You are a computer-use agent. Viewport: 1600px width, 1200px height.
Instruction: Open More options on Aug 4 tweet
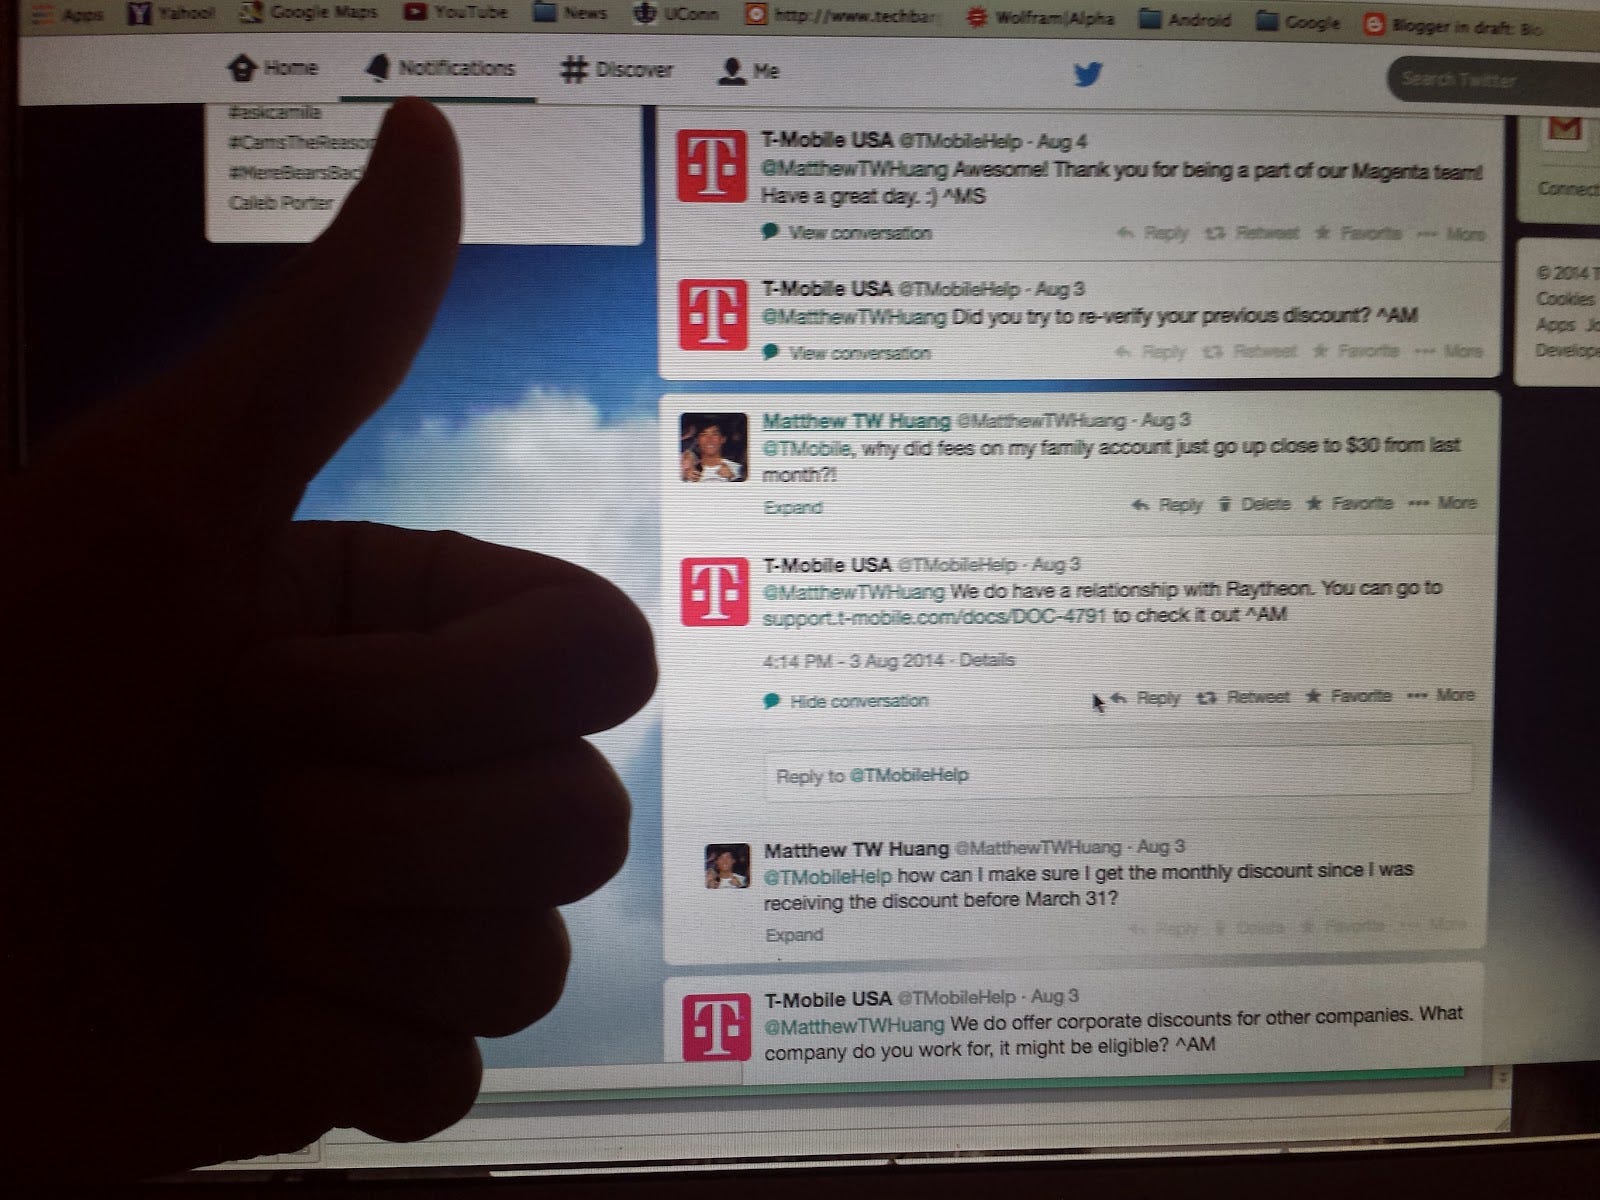(x=1451, y=234)
